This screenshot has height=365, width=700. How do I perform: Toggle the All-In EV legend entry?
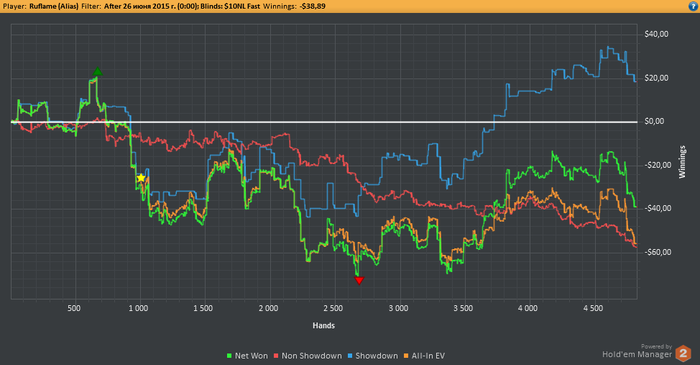coord(424,356)
